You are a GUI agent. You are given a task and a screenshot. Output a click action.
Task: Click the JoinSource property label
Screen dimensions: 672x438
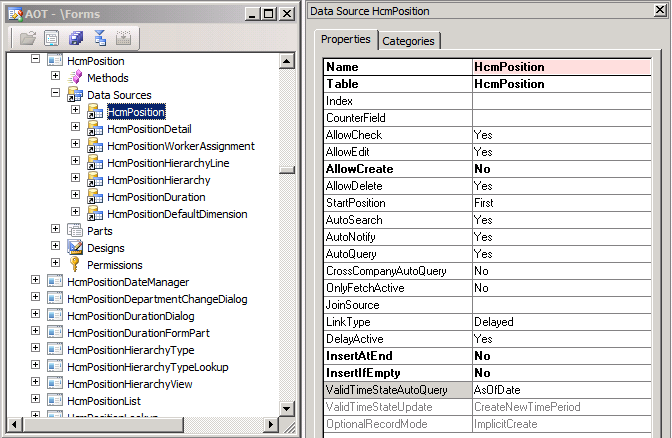coord(353,305)
